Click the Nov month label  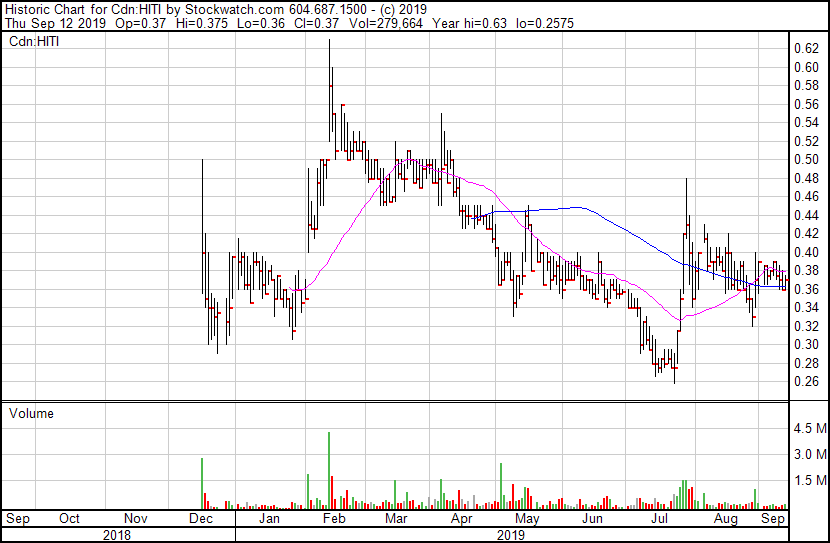click(x=135, y=519)
